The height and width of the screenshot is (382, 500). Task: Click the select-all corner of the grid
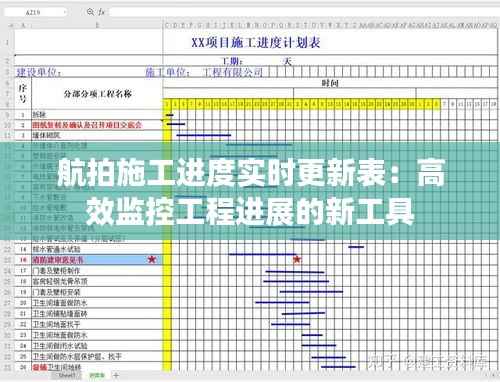[10, 25]
